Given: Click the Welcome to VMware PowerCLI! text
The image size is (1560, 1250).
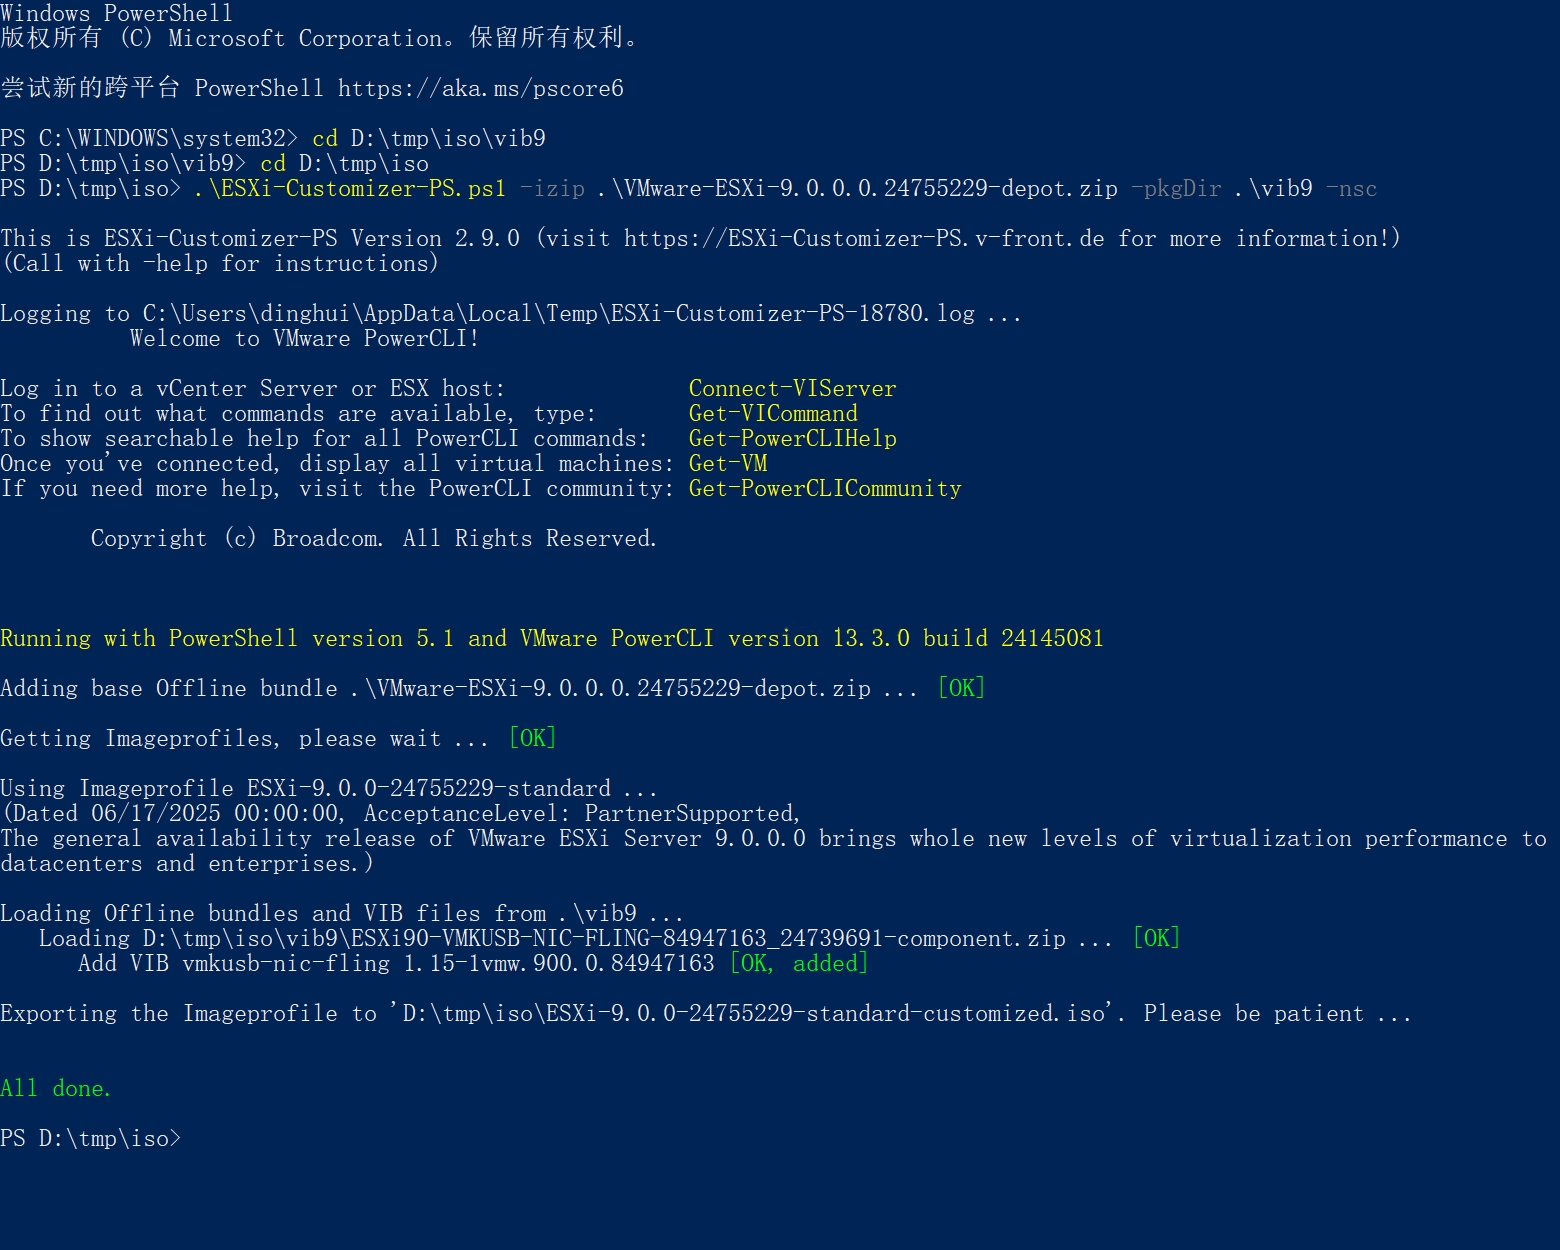Looking at the screenshot, I should (x=304, y=339).
